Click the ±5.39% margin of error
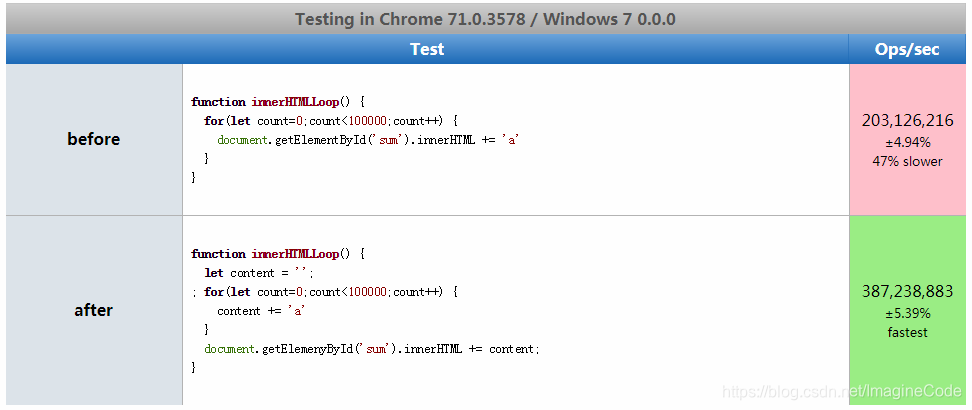The width and height of the screenshot is (972, 410). (x=907, y=313)
